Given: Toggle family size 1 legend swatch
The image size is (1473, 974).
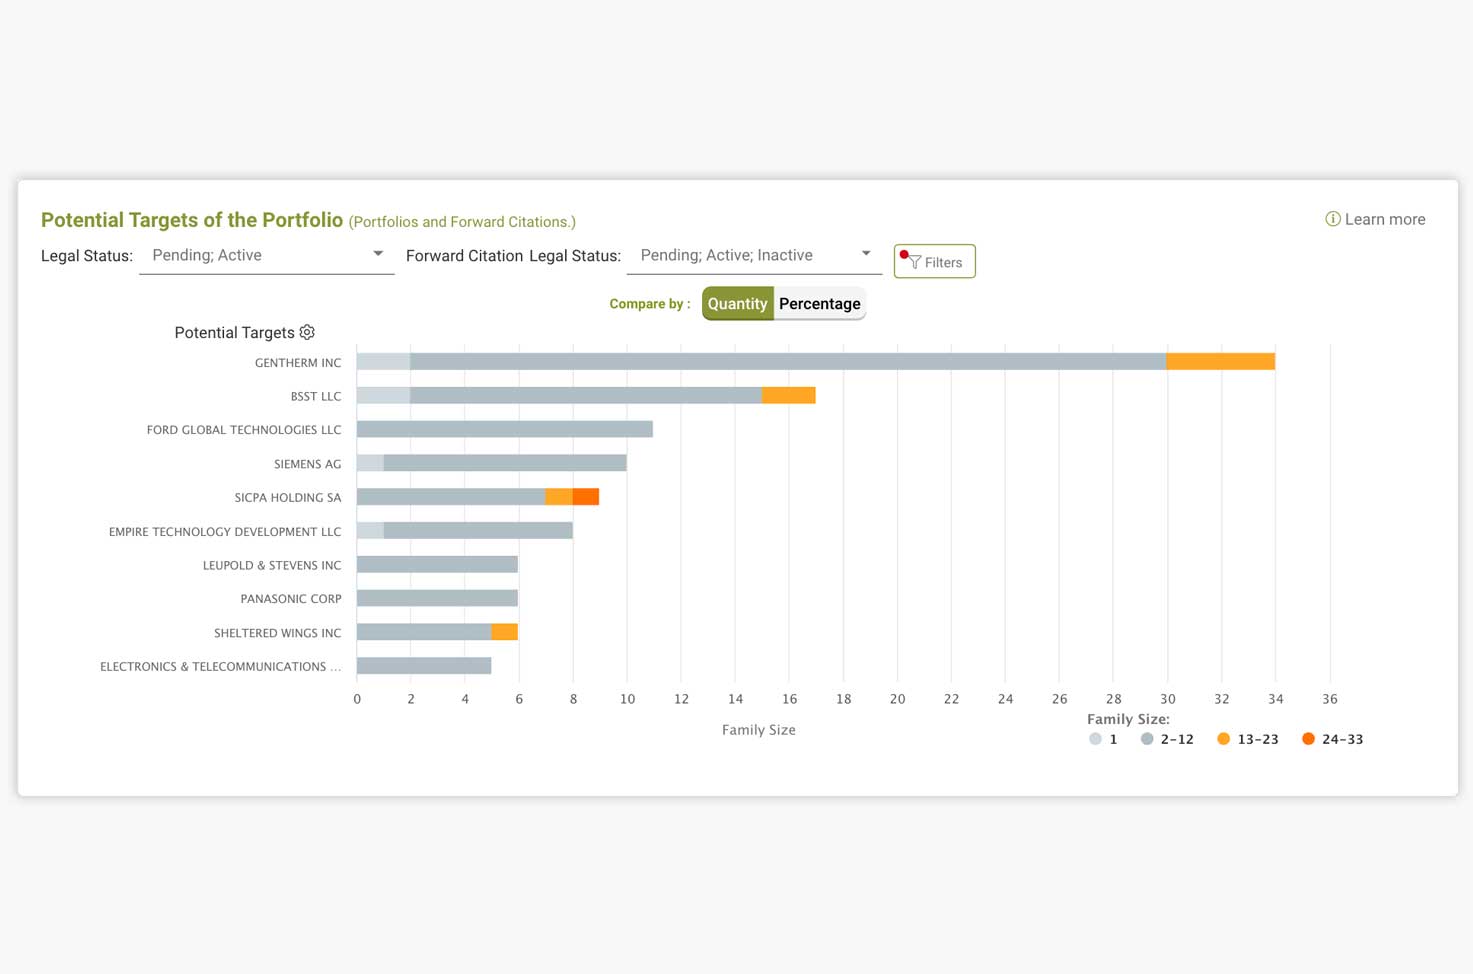Looking at the screenshot, I should click(1096, 739).
